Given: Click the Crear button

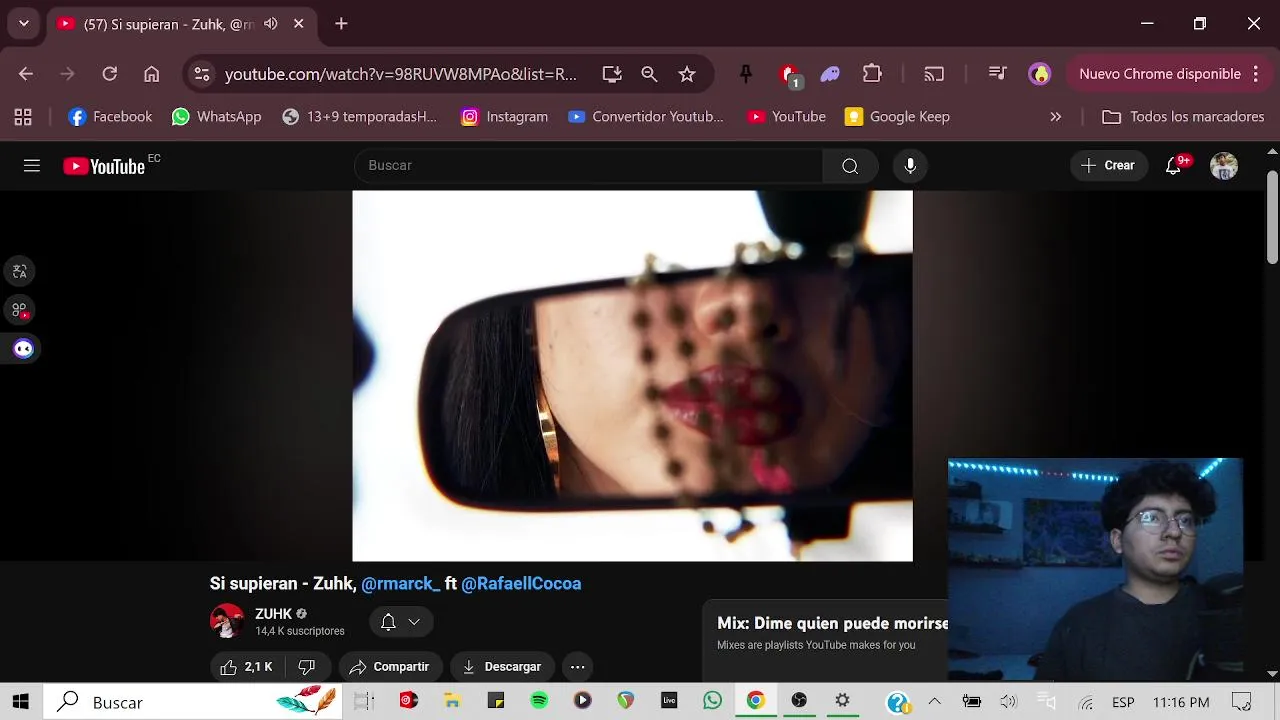Looking at the screenshot, I should click(x=1108, y=166).
